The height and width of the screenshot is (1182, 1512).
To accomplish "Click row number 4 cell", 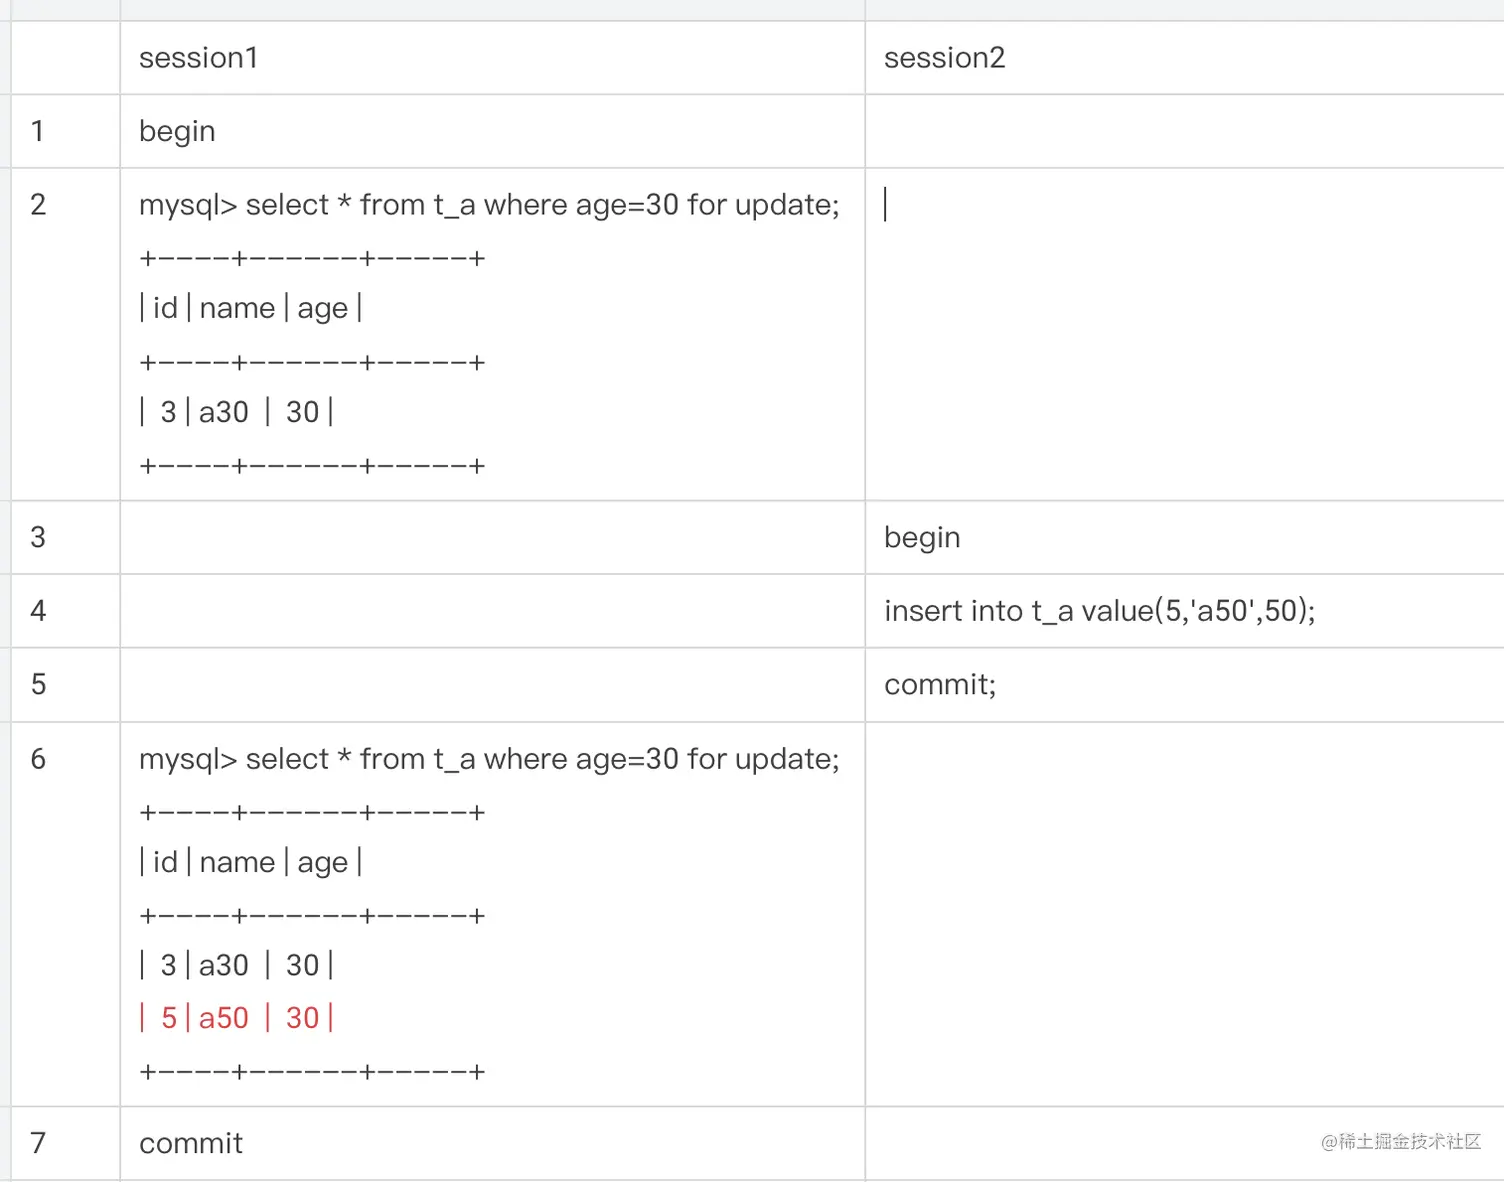I will (65, 611).
